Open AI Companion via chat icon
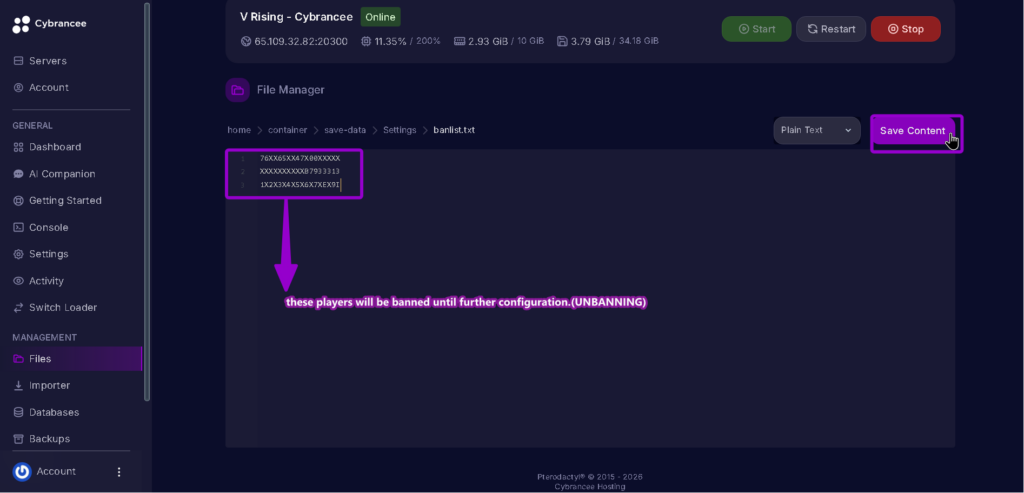This screenshot has width=1024, height=493. [18, 174]
